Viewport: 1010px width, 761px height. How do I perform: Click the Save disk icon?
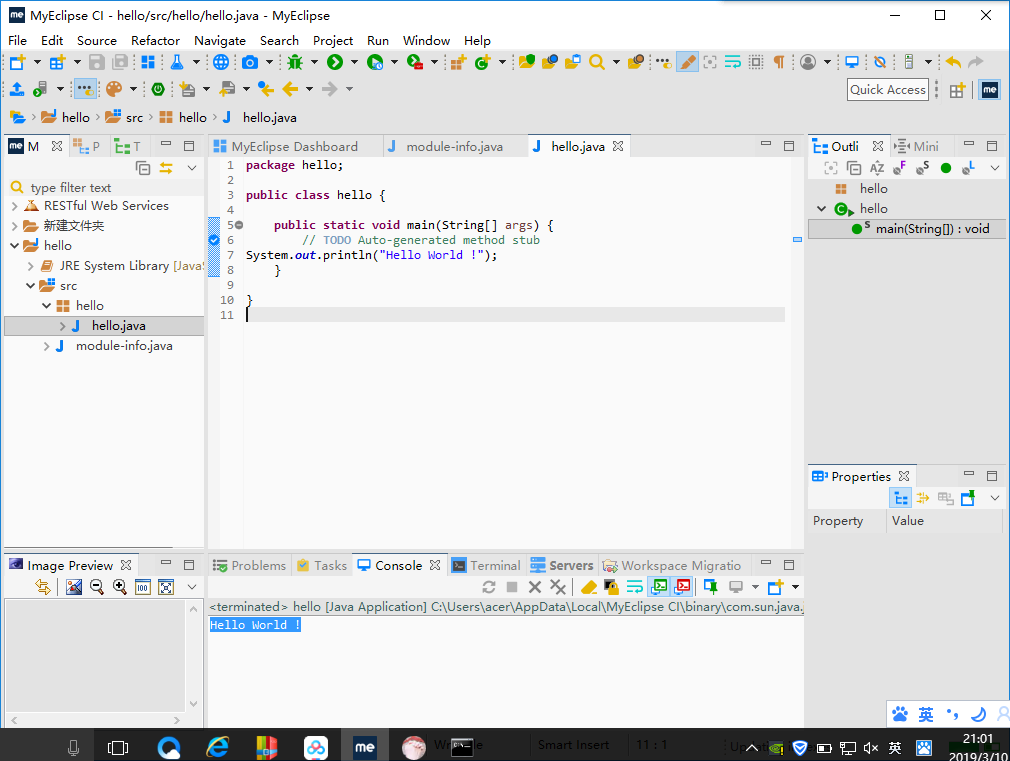point(99,62)
